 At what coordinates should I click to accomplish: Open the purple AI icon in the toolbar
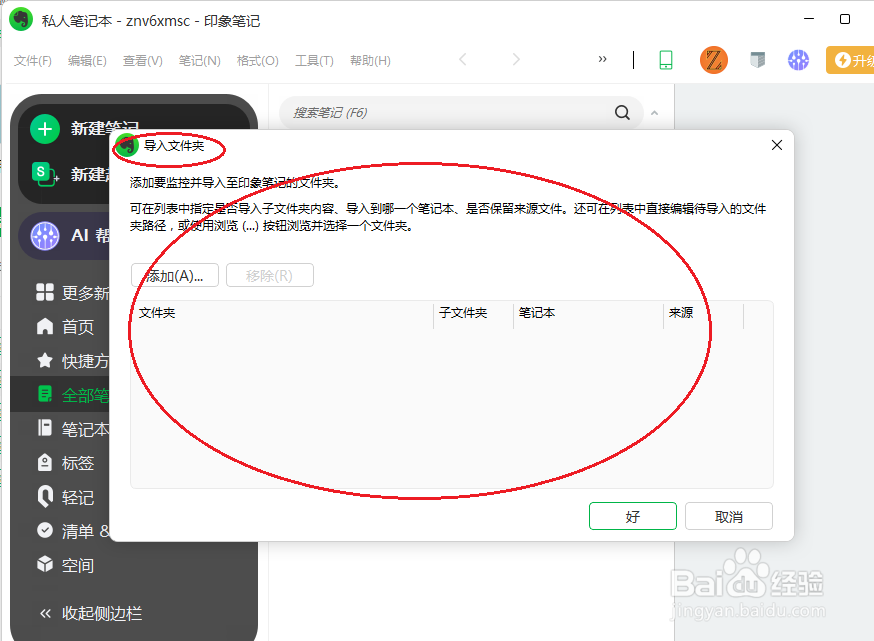click(797, 60)
